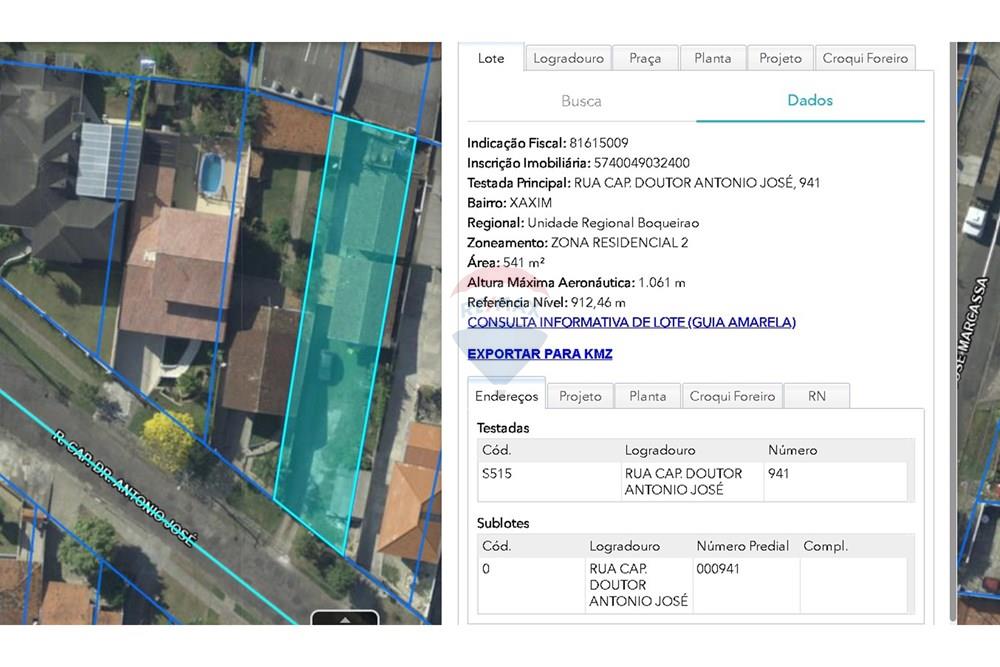Select the 000941 Número Predial cell

(x=717, y=569)
